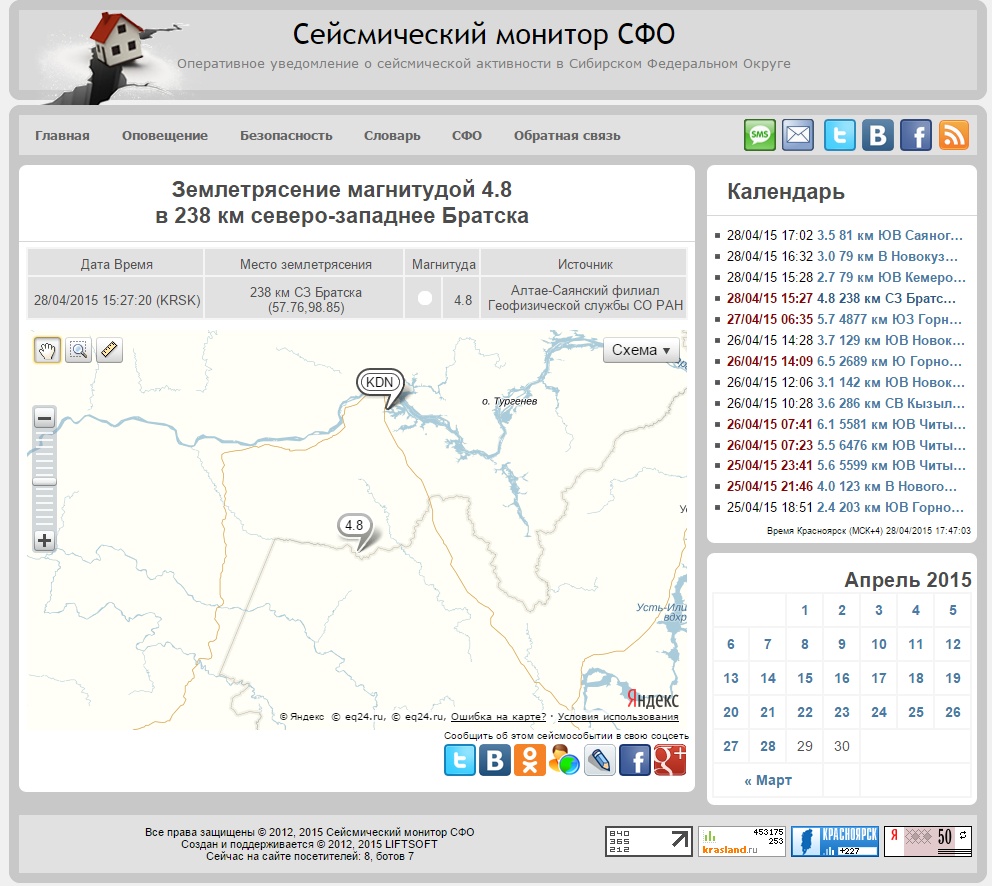Open the Схема map type dropdown
The width and height of the screenshot is (992, 886).
pos(641,350)
